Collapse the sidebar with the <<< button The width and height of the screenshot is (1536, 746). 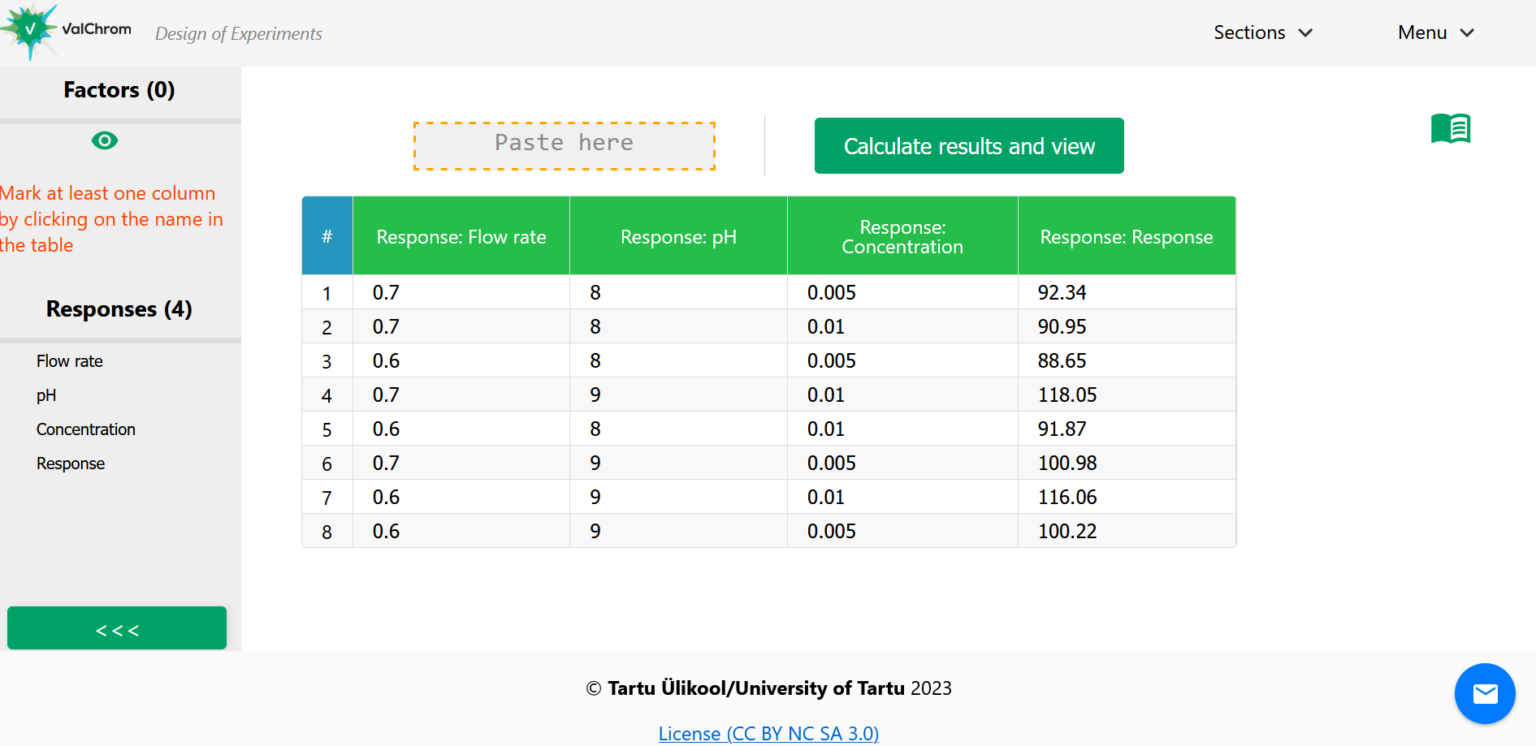coord(116,629)
